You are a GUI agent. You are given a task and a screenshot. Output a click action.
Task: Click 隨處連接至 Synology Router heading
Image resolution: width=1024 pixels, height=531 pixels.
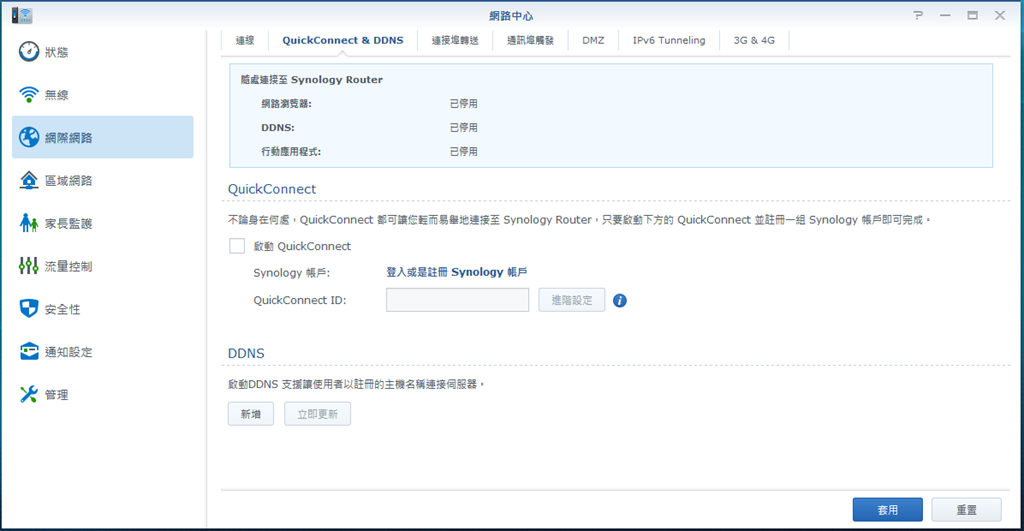click(x=312, y=80)
